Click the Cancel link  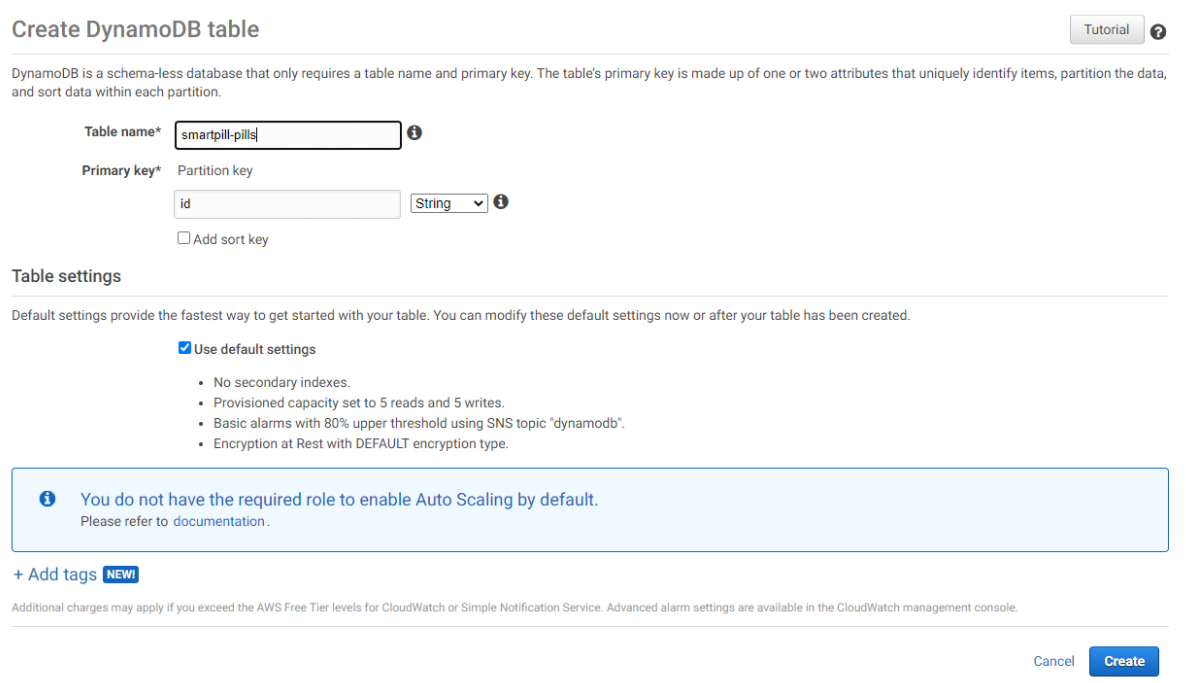(x=1054, y=661)
